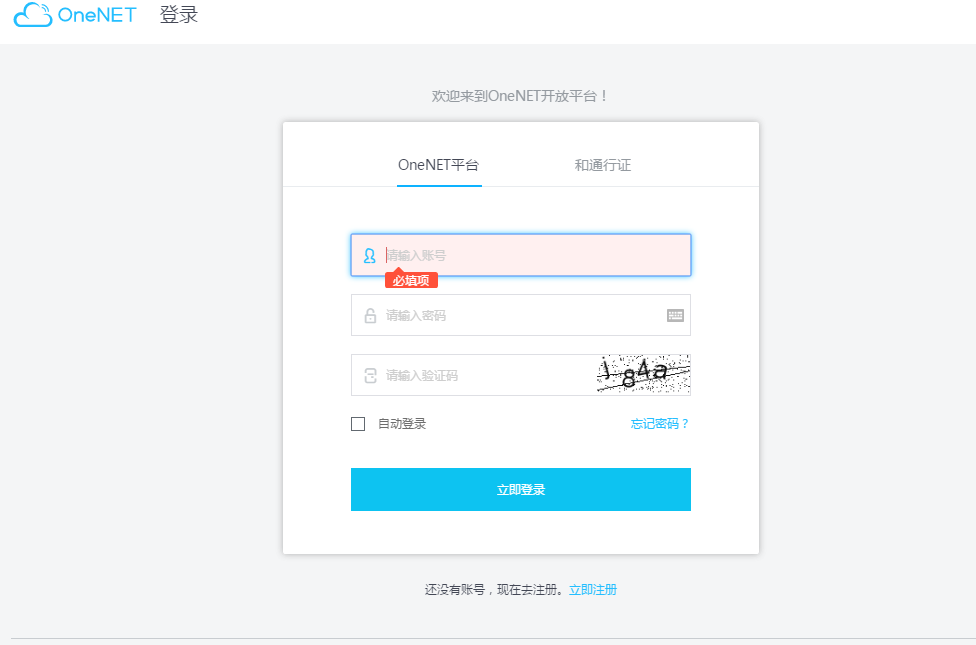
Task: Open the 忘记密码 forgot password link
Action: [659, 423]
